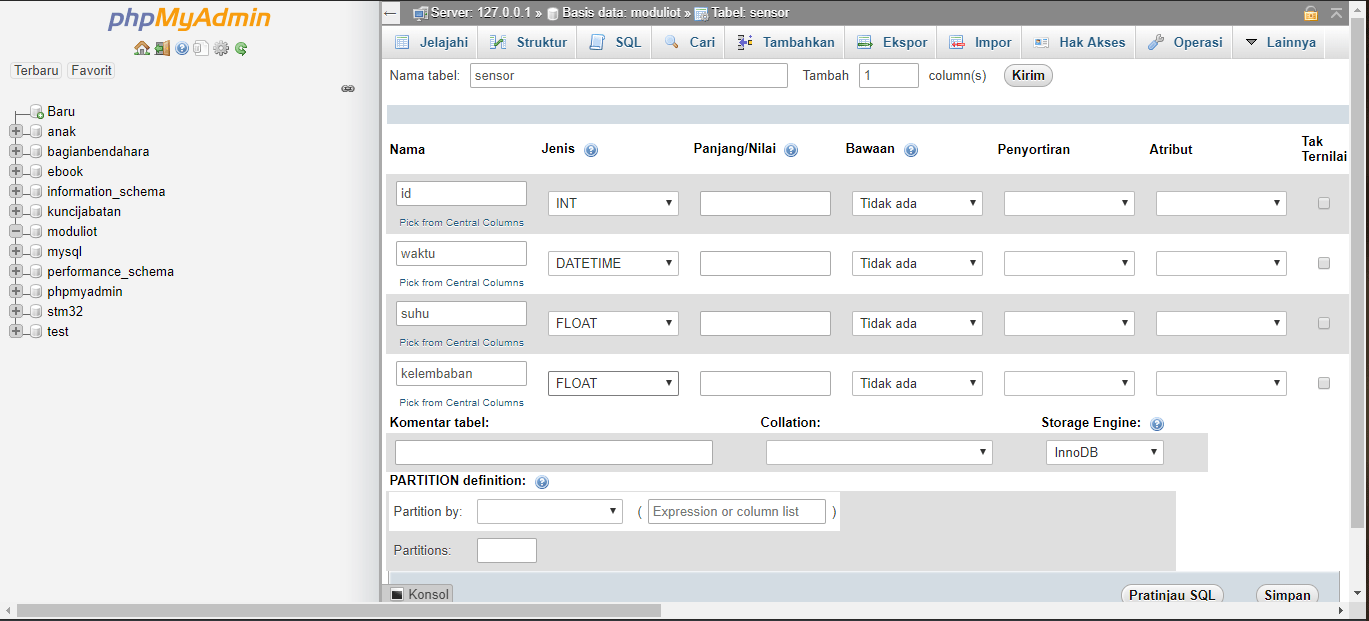Open documentation via the question-mark icon in sidebar
This screenshot has height=621, width=1369.
click(182, 48)
